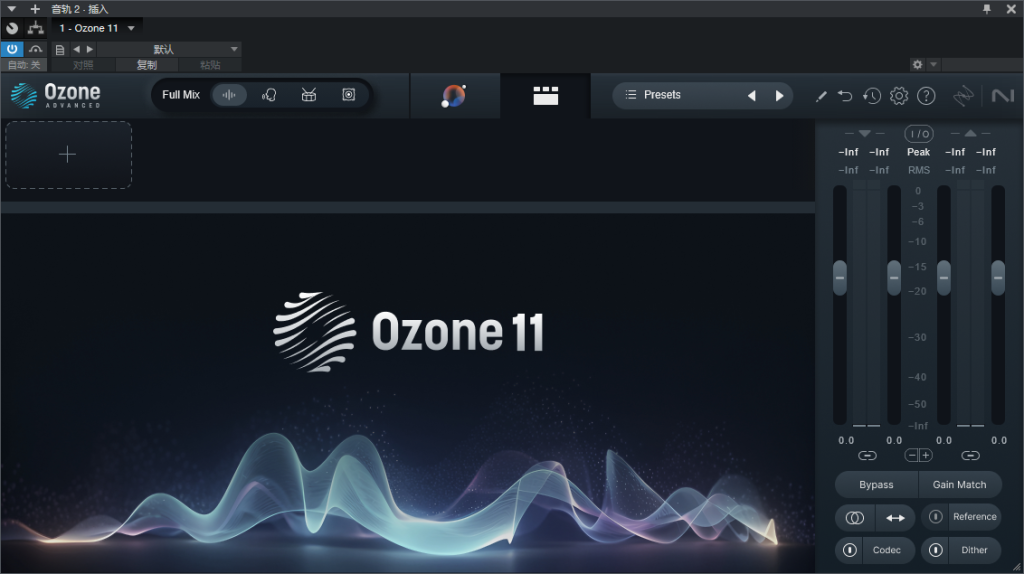
Task: Select the bass speaker stem focus icon
Action: point(349,95)
